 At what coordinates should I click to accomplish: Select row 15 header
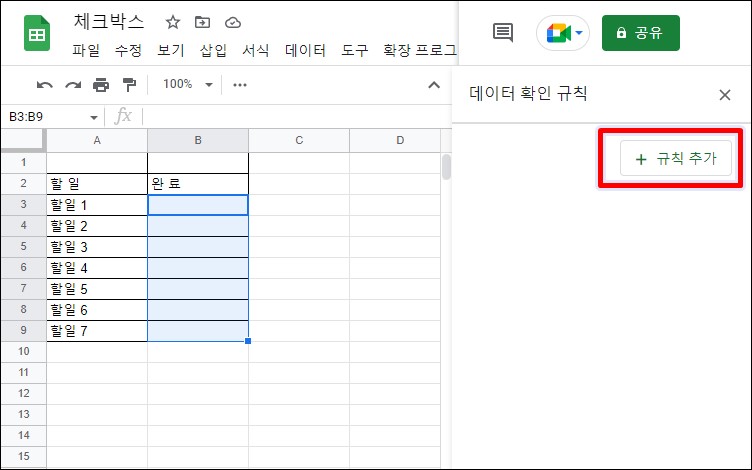coord(24,457)
